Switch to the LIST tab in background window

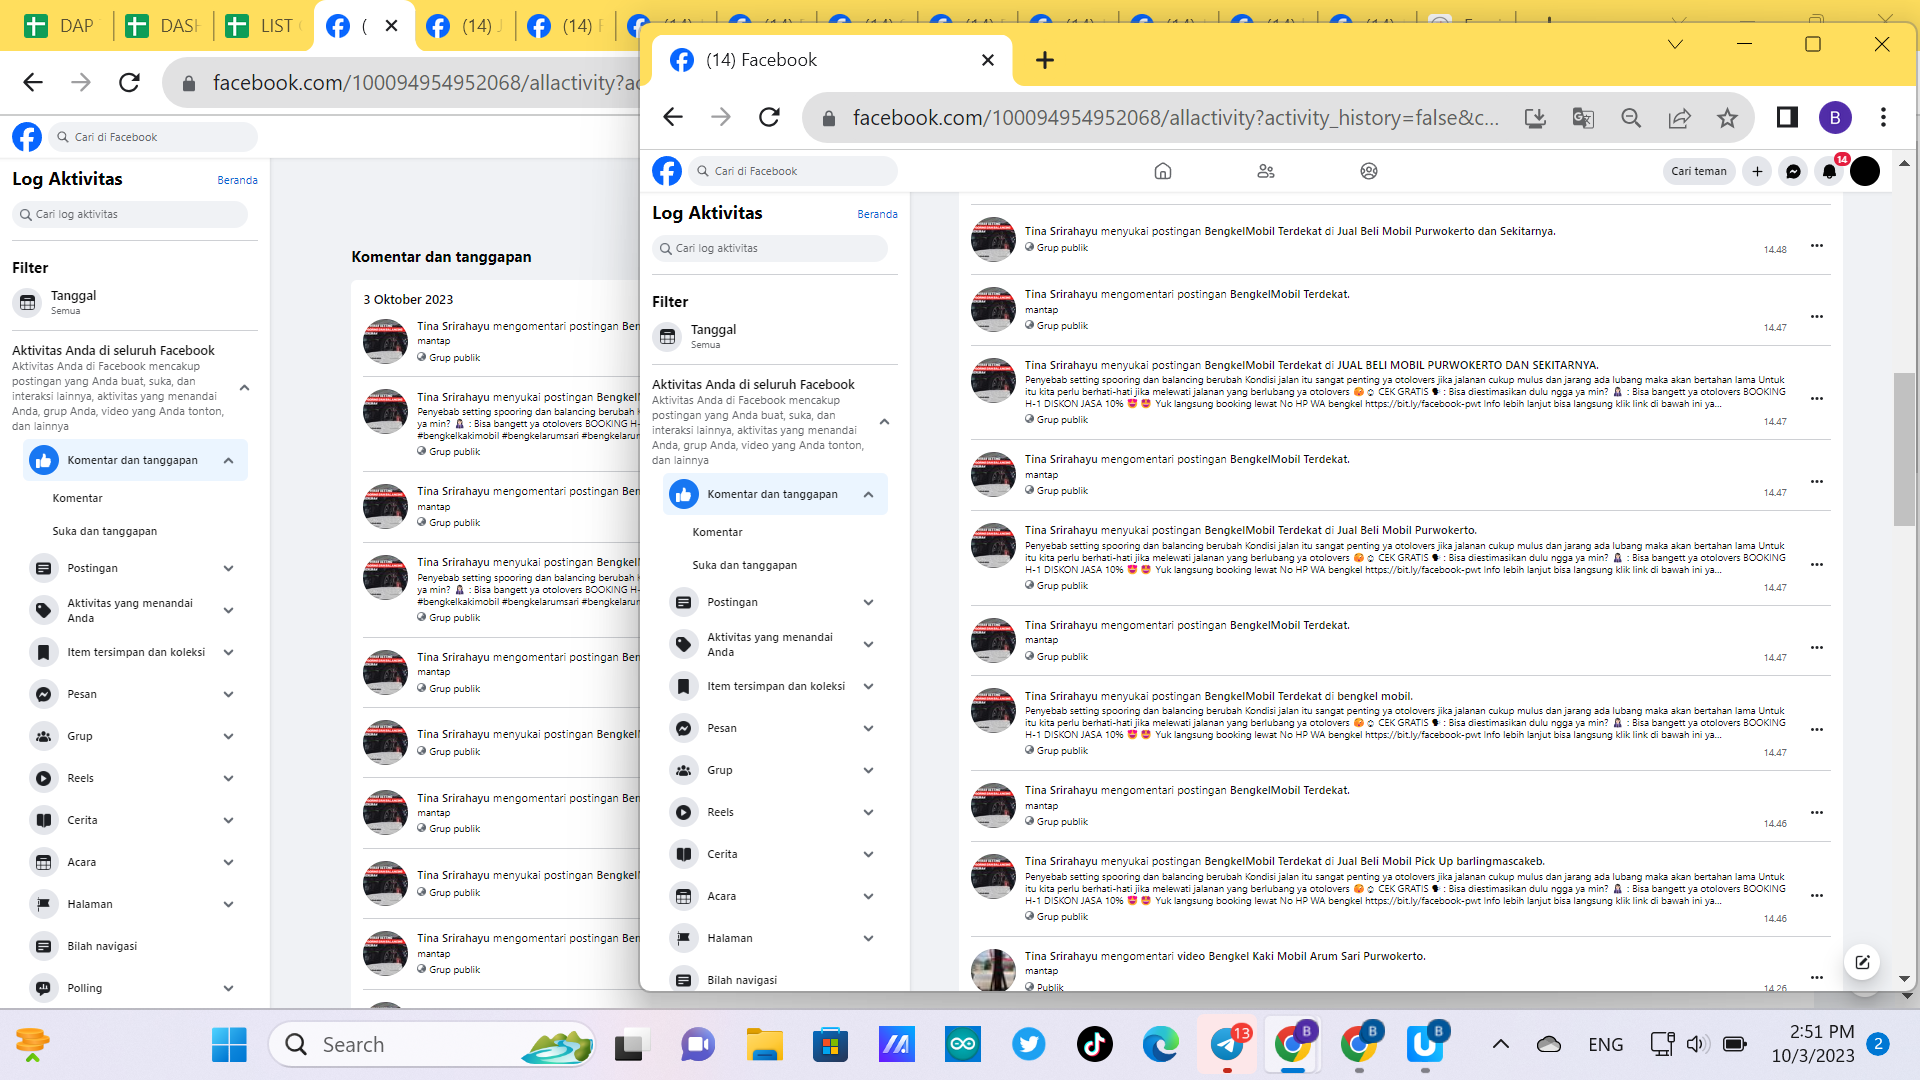[x=260, y=26]
